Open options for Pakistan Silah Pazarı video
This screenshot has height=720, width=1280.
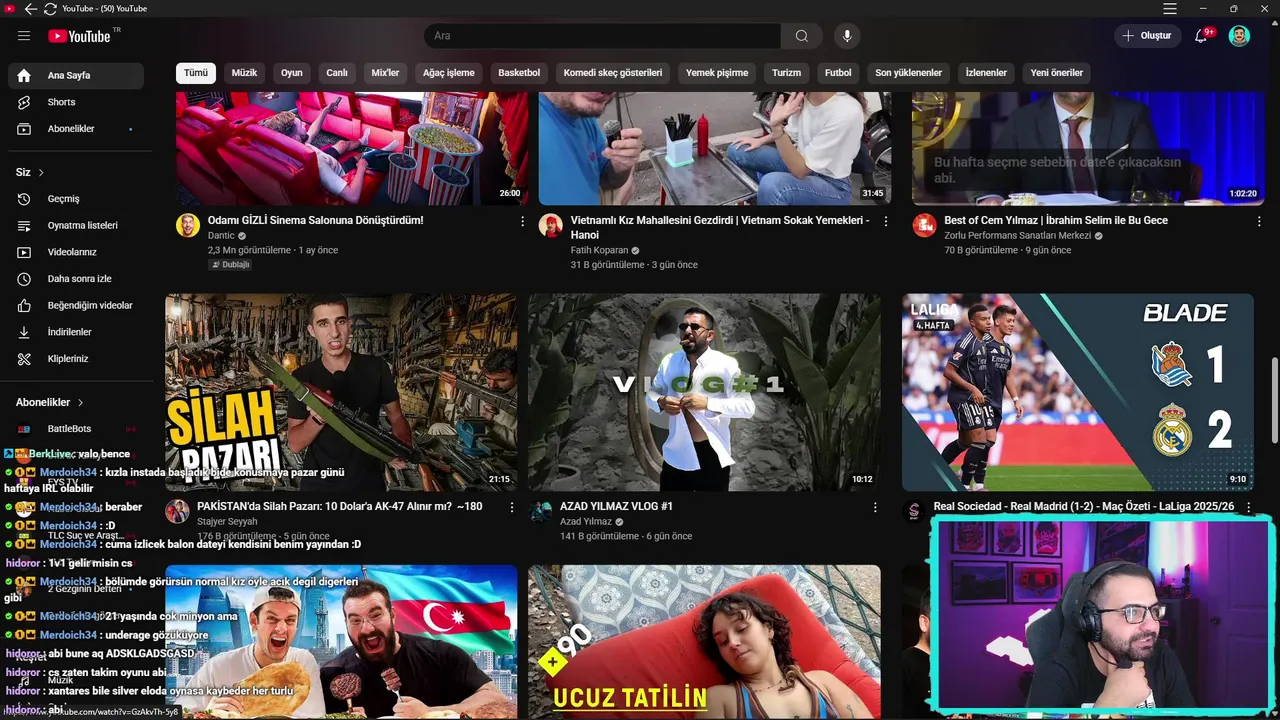[x=512, y=507]
